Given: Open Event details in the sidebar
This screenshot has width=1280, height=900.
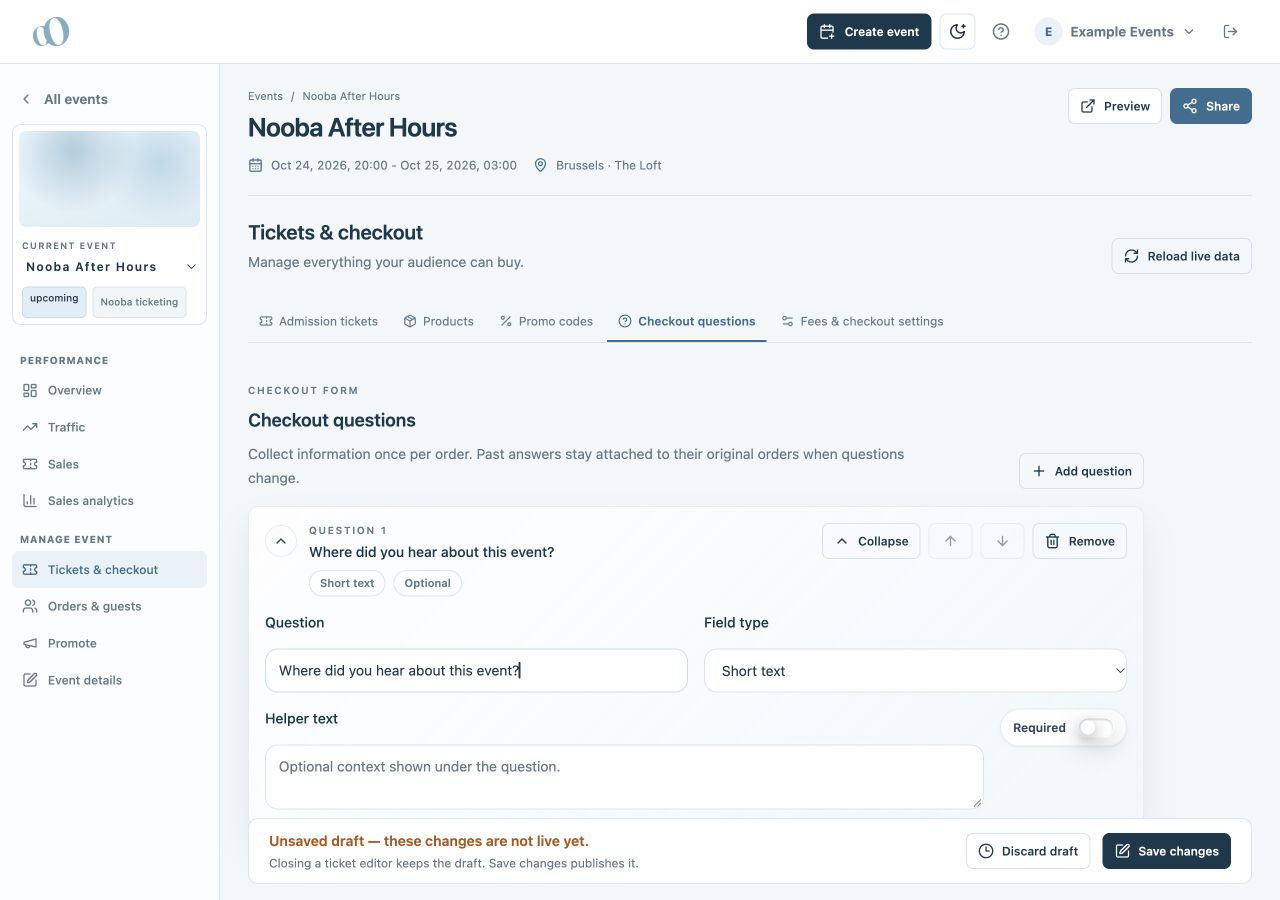Looking at the screenshot, I should pyautogui.click(x=109, y=680).
